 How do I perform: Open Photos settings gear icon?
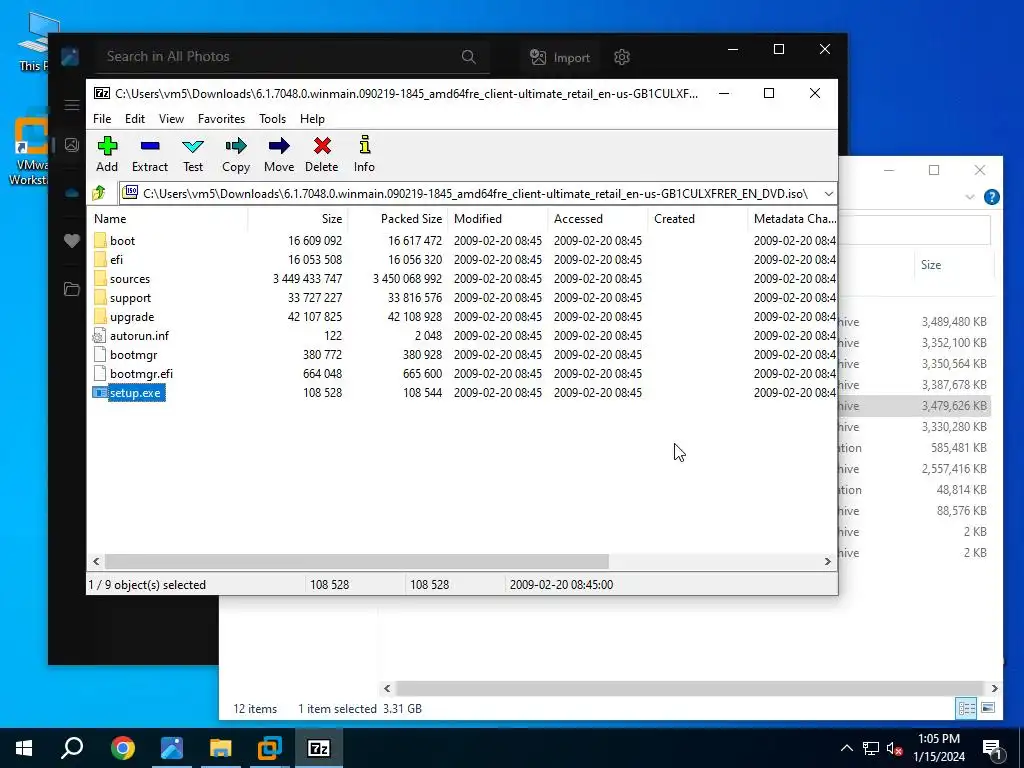[622, 57]
